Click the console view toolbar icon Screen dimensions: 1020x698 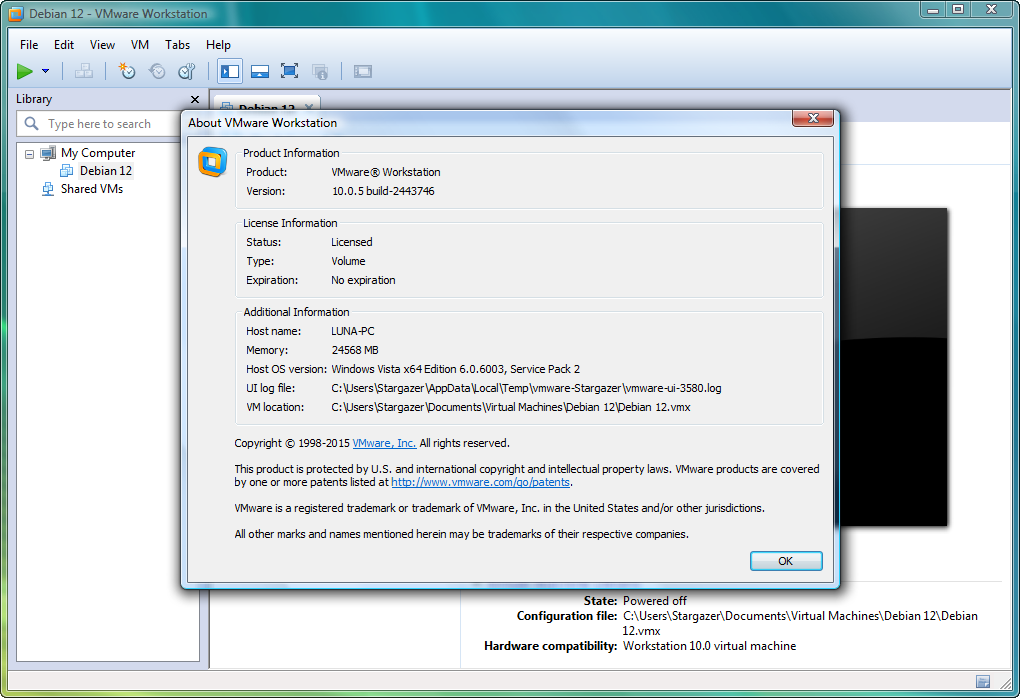click(362, 71)
